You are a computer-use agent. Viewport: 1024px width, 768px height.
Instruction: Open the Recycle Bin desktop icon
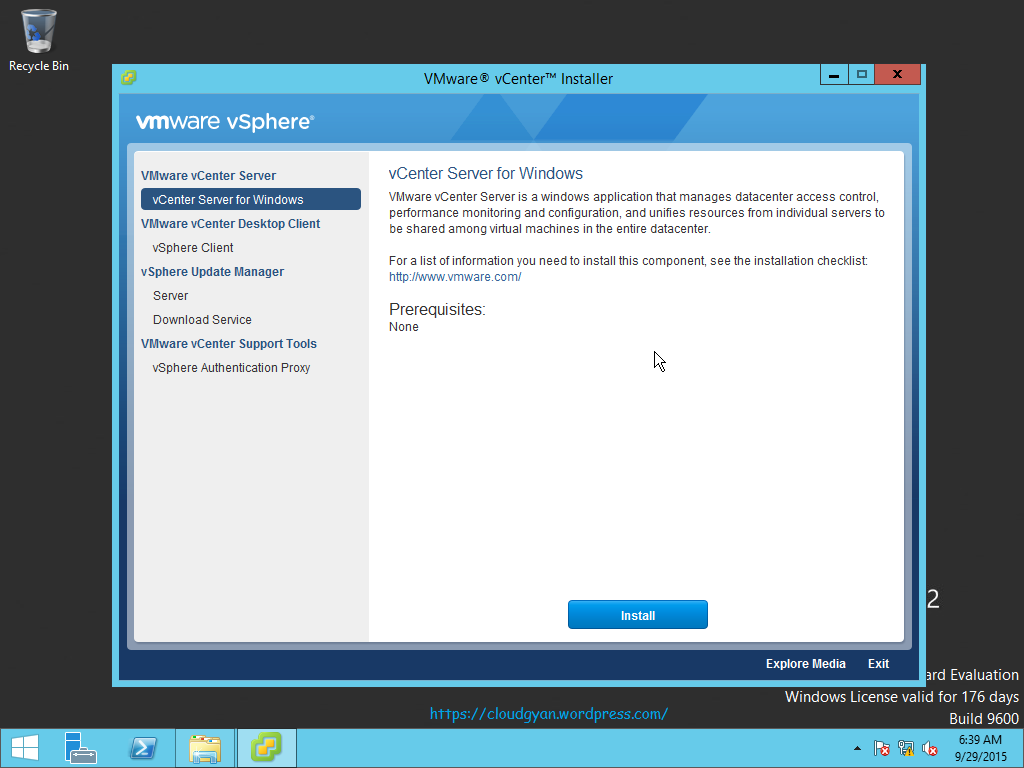click(x=39, y=40)
